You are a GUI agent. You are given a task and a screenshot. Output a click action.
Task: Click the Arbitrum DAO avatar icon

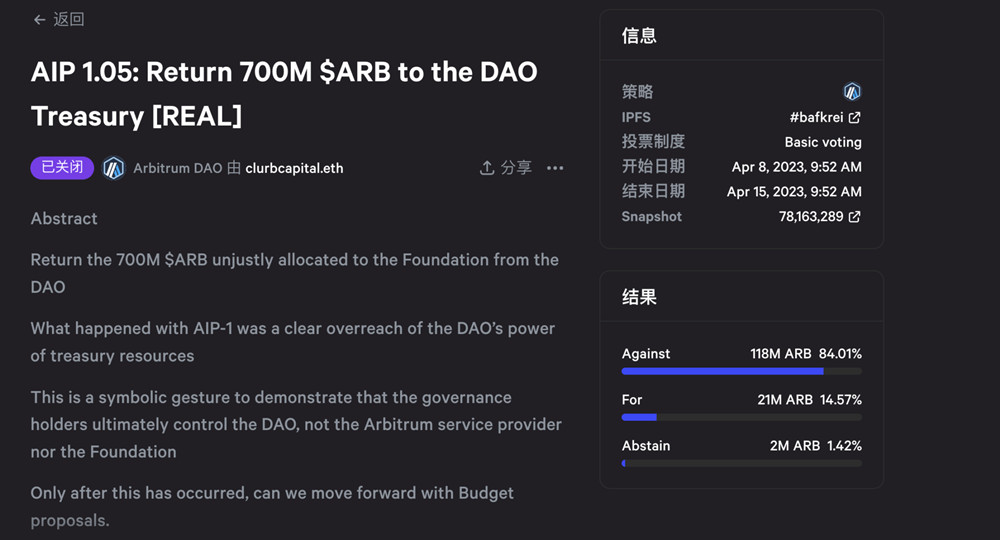click(x=114, y=168)
